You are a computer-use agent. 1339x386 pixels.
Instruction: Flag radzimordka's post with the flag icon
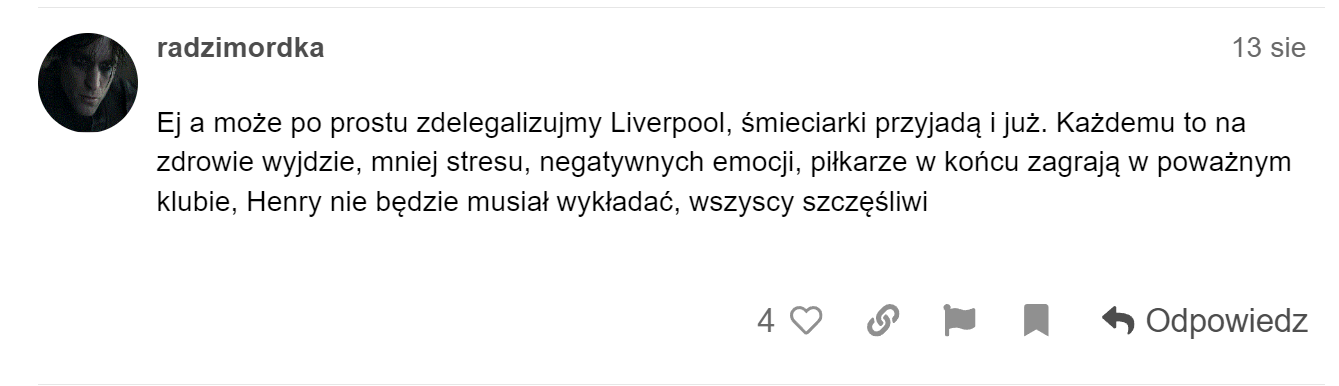(960, 321)
